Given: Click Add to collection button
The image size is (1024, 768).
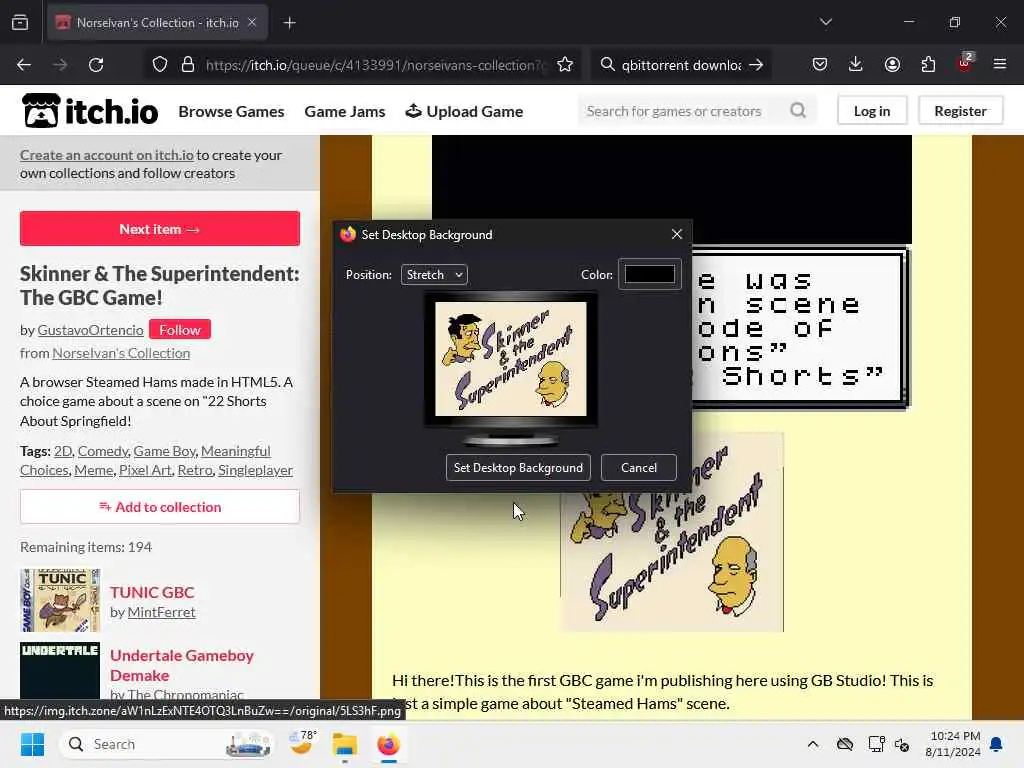Looking at the screenshot, I should pyautogui.click(x=160, y=507).
